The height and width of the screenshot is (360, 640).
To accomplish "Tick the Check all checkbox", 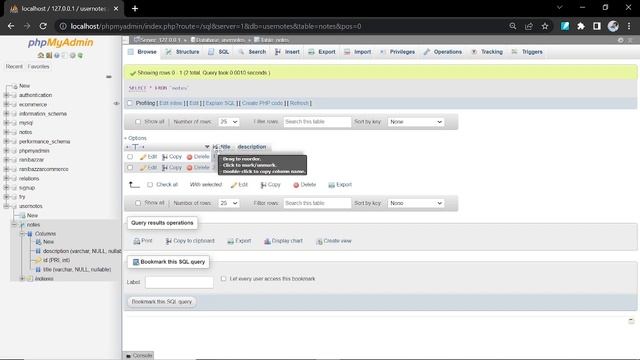I will coord(150,185).
